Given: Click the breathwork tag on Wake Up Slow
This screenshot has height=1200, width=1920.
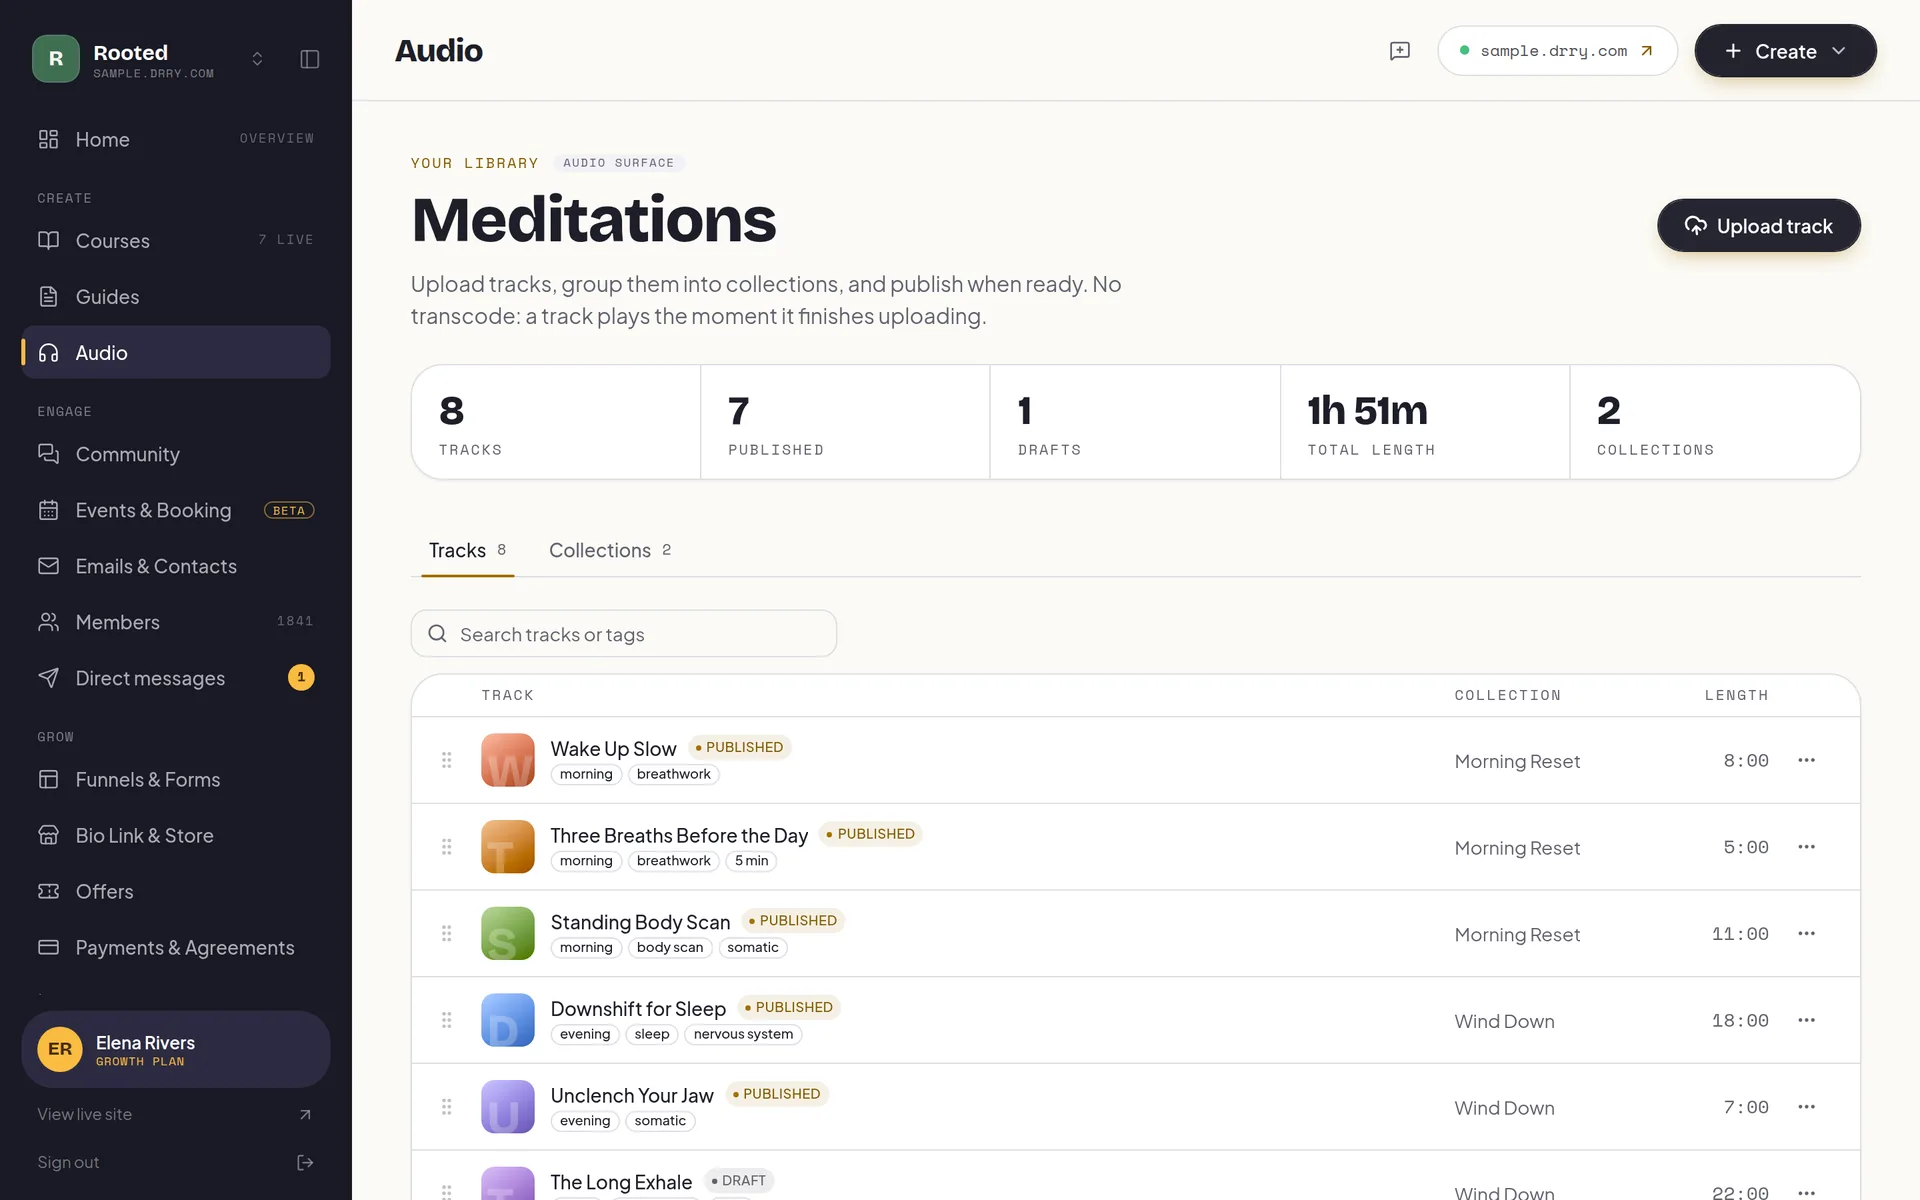Looking at the screenshot, I should pyautogui.click(x=674, y=774).
